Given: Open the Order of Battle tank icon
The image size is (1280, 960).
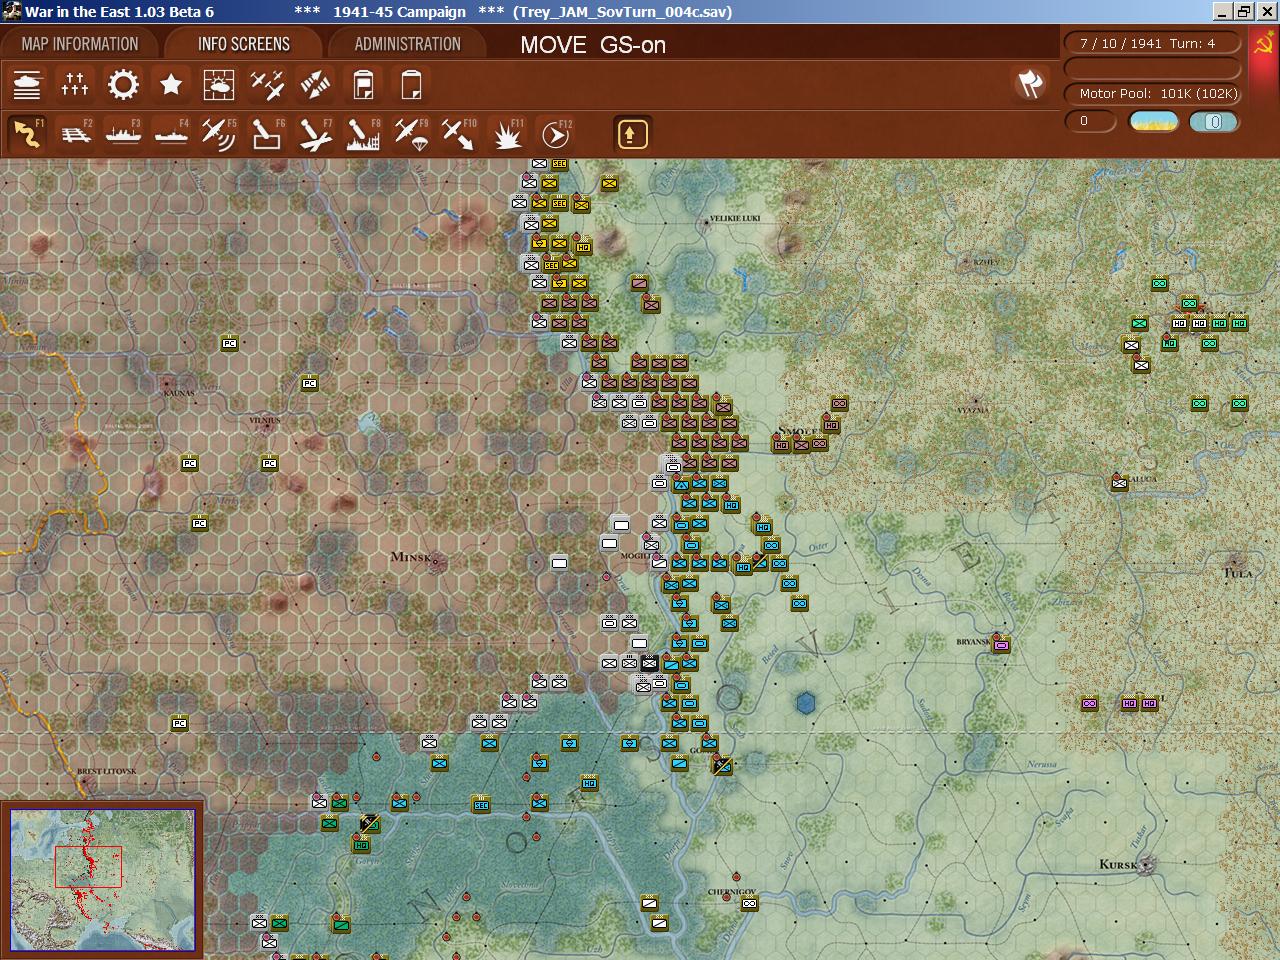Looking at the screenshot, I should click(27, 85).
